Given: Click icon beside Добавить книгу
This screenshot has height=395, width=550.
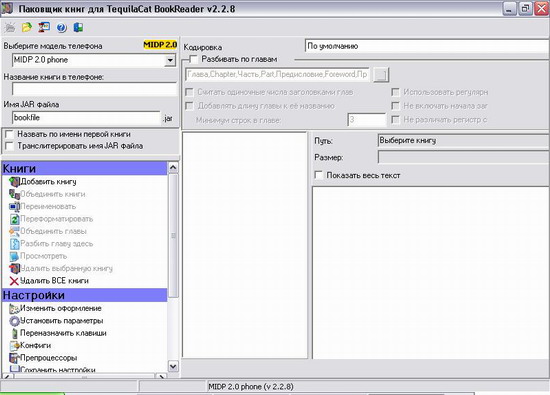Looking at the screenshot, I should [14, 182].
